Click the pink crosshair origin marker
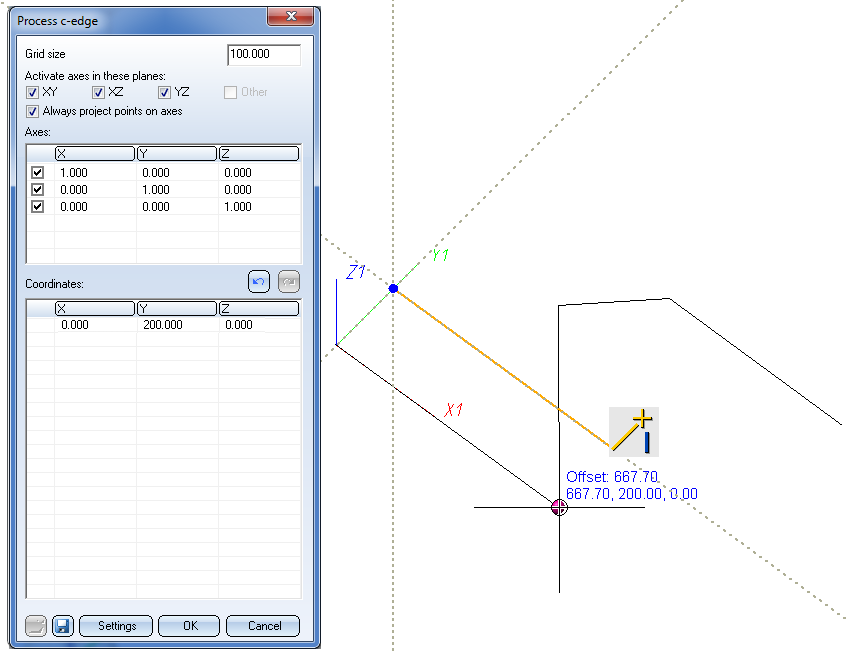This screenshot has width=849, height=651. click(559, 507)
